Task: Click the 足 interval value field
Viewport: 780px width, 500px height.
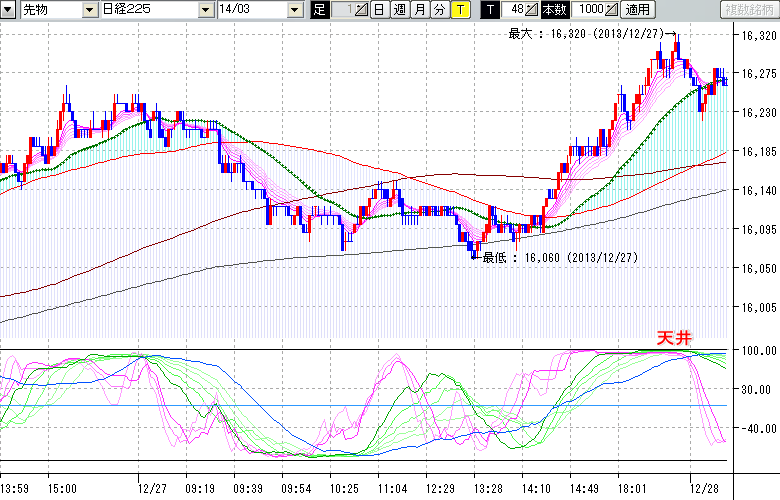Action: pyautogui.click(x=341, y=10)
